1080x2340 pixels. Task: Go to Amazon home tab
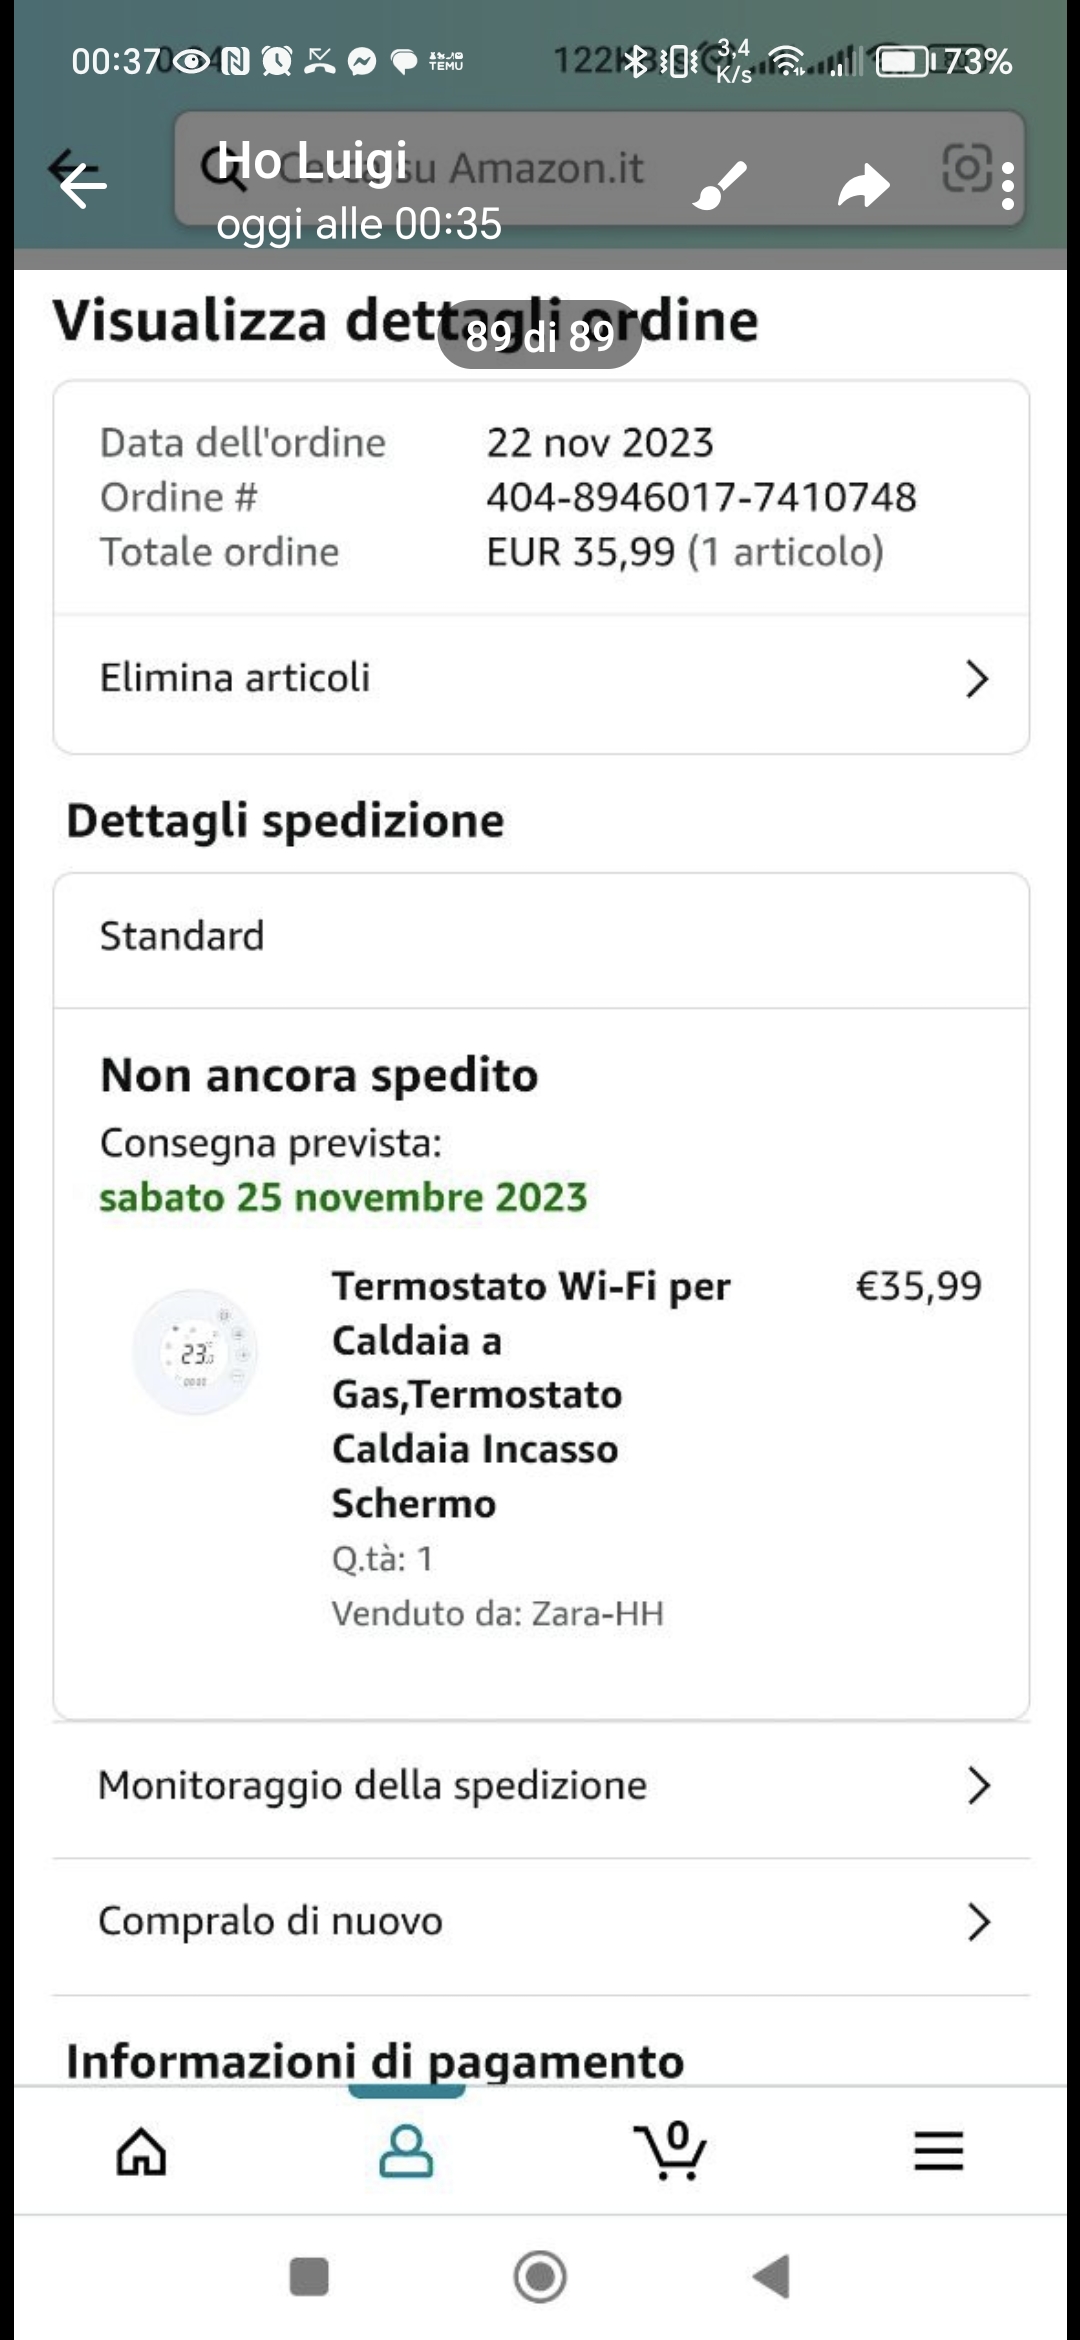pos(141,2152)
